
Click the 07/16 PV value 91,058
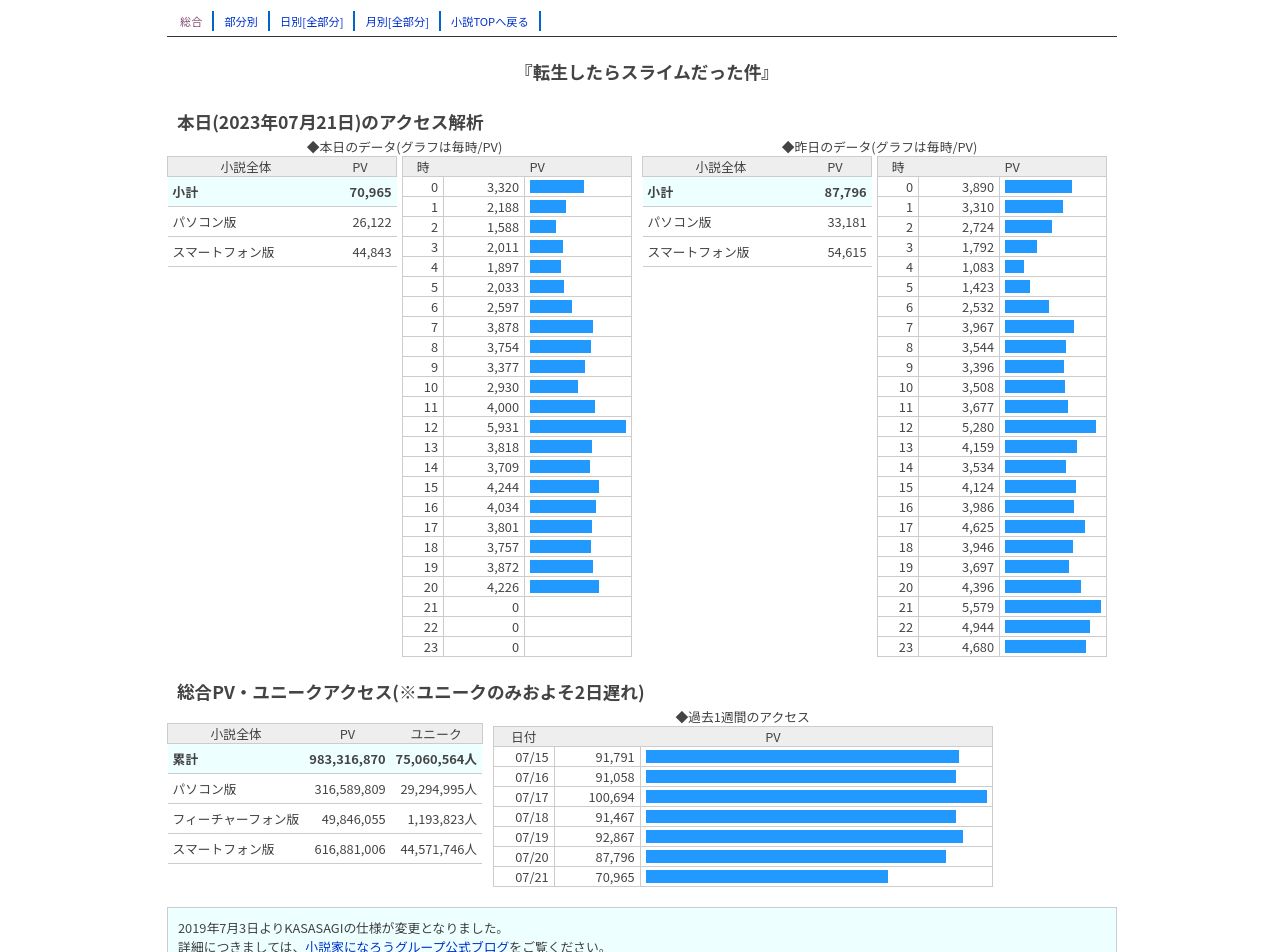click(615, 777)
